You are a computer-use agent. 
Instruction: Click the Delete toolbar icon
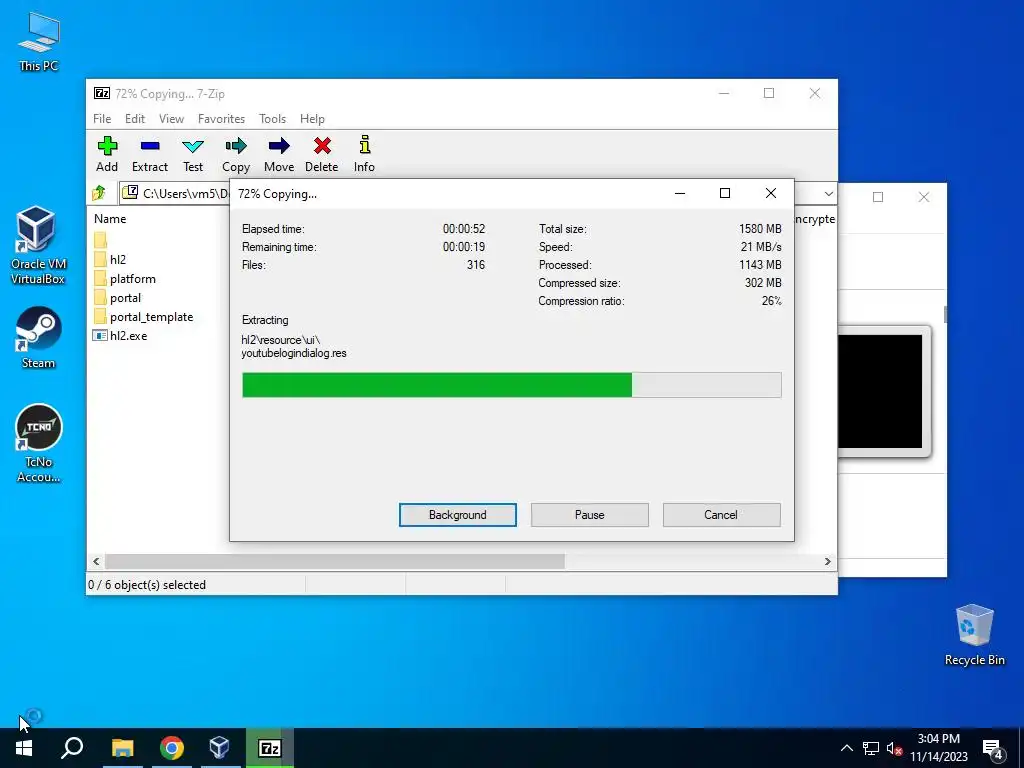tap(322, 154)
